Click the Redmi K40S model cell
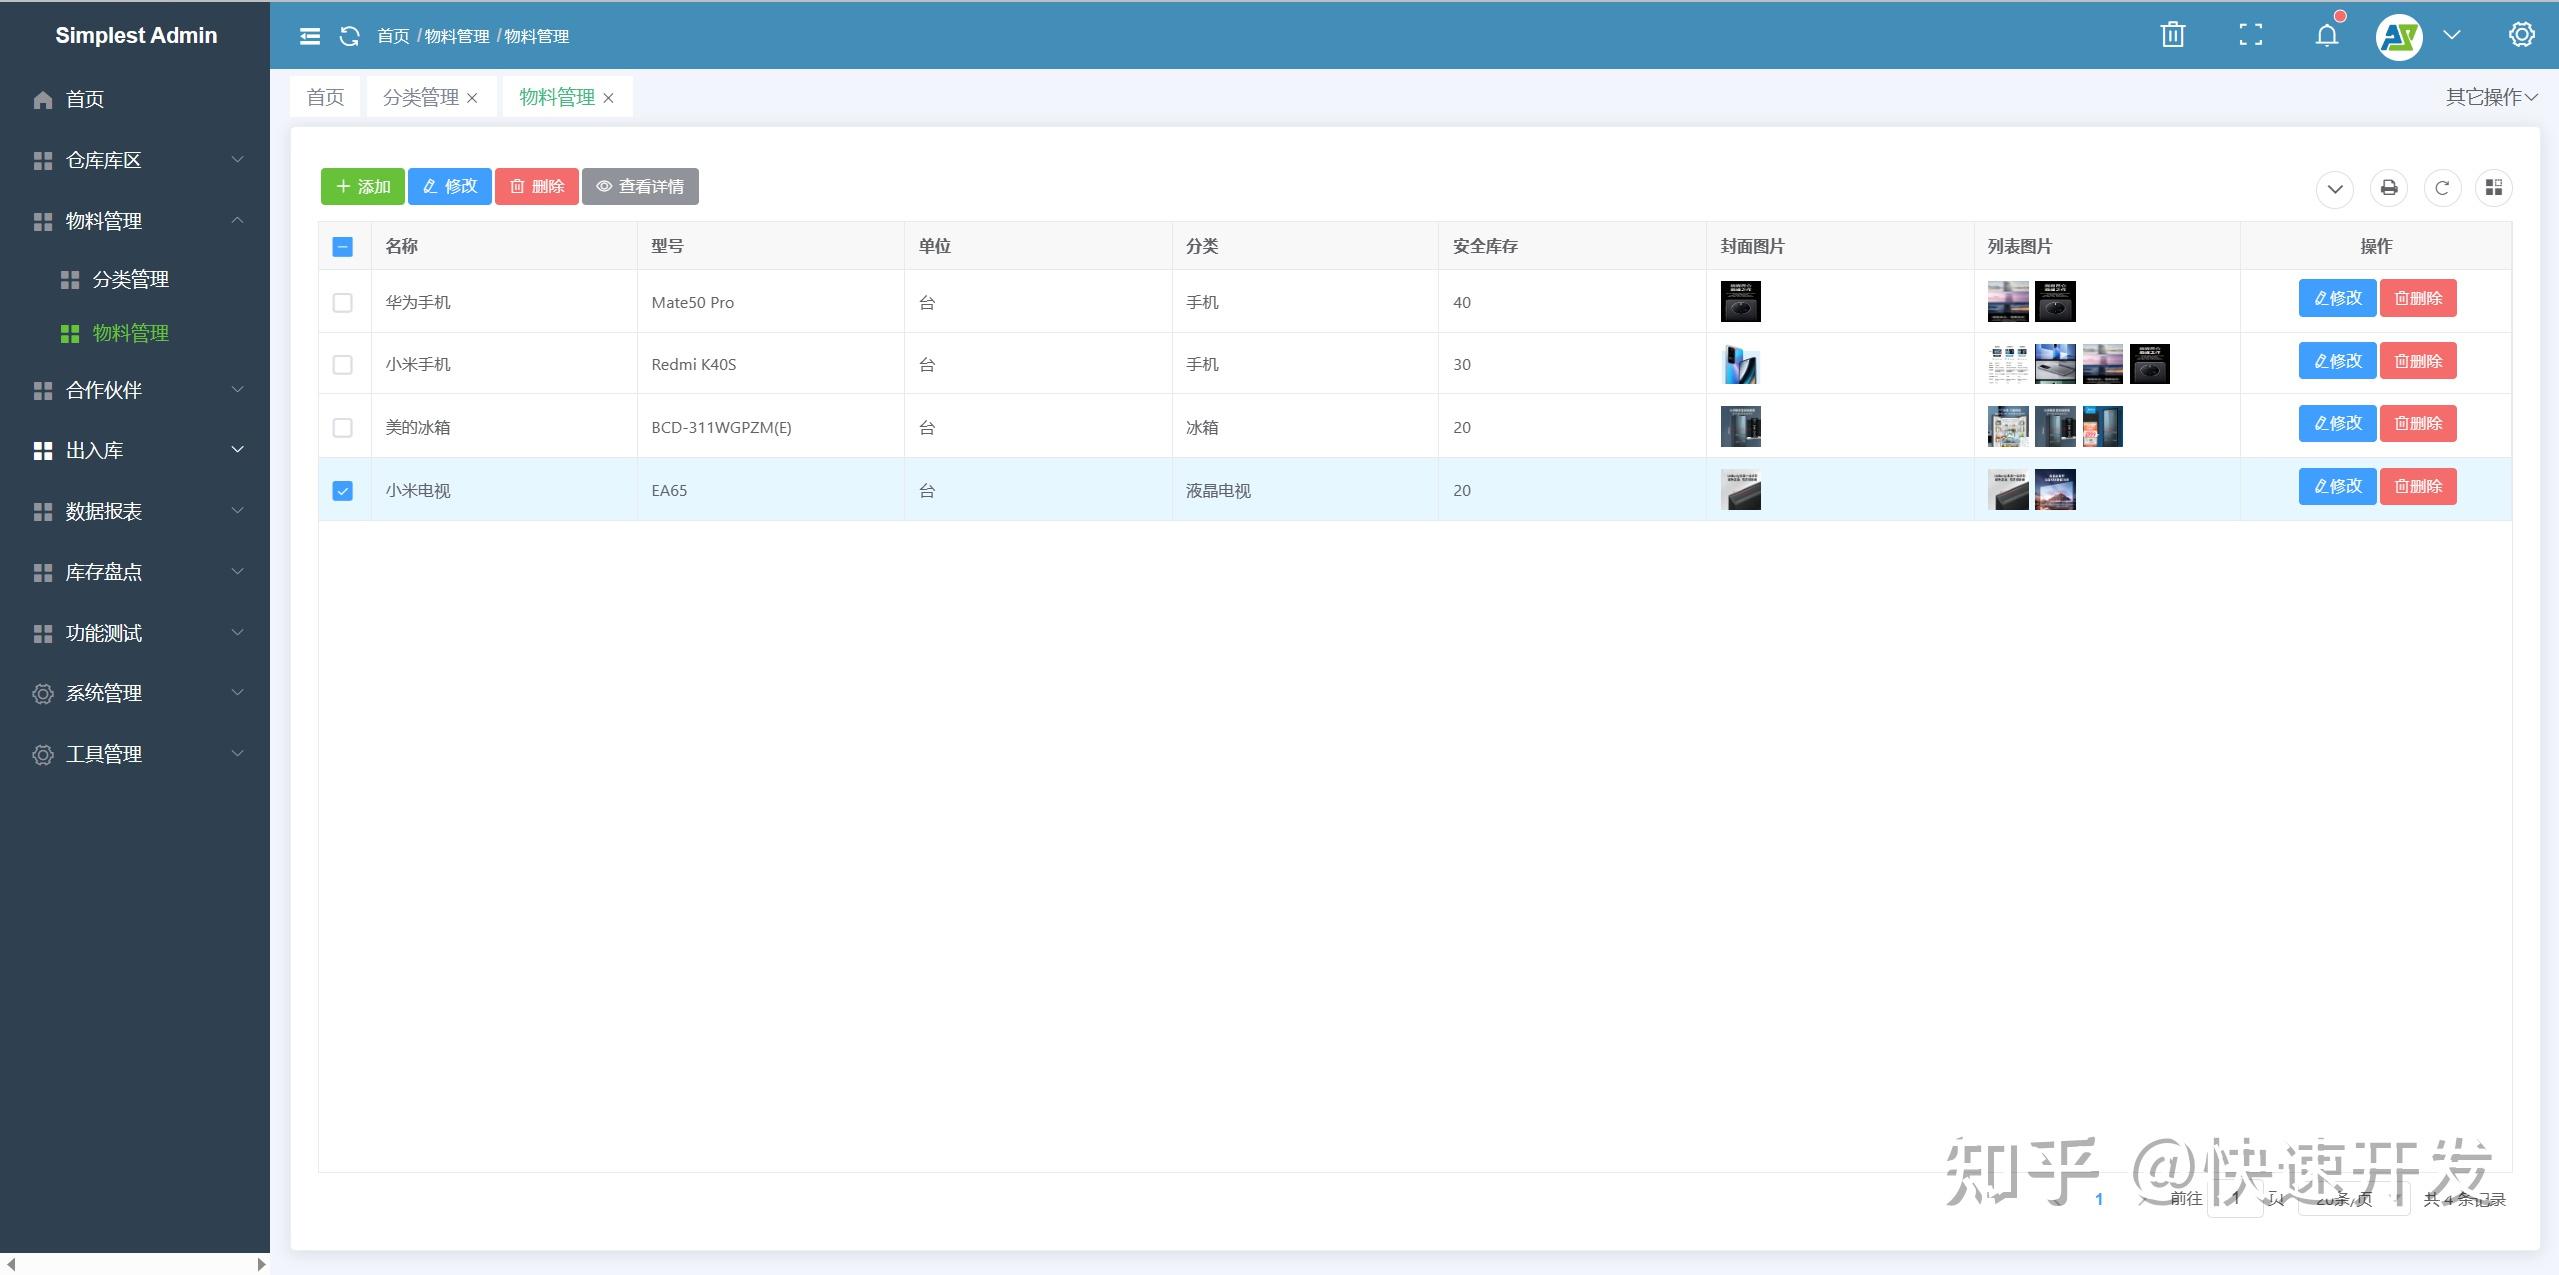 click(771, 364)
